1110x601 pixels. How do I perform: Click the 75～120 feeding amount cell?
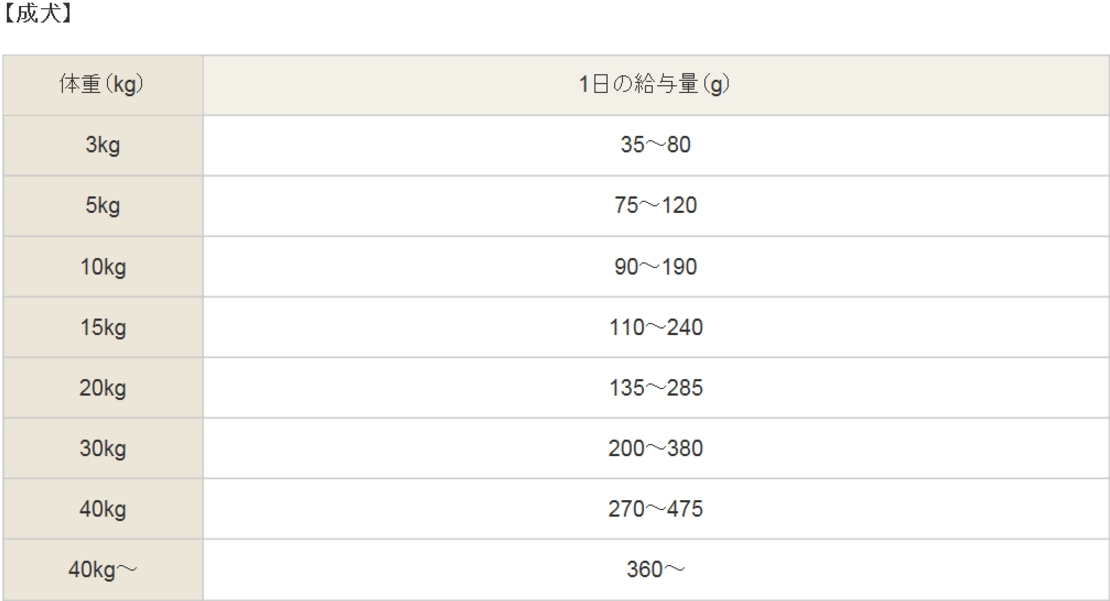point(655,207)
